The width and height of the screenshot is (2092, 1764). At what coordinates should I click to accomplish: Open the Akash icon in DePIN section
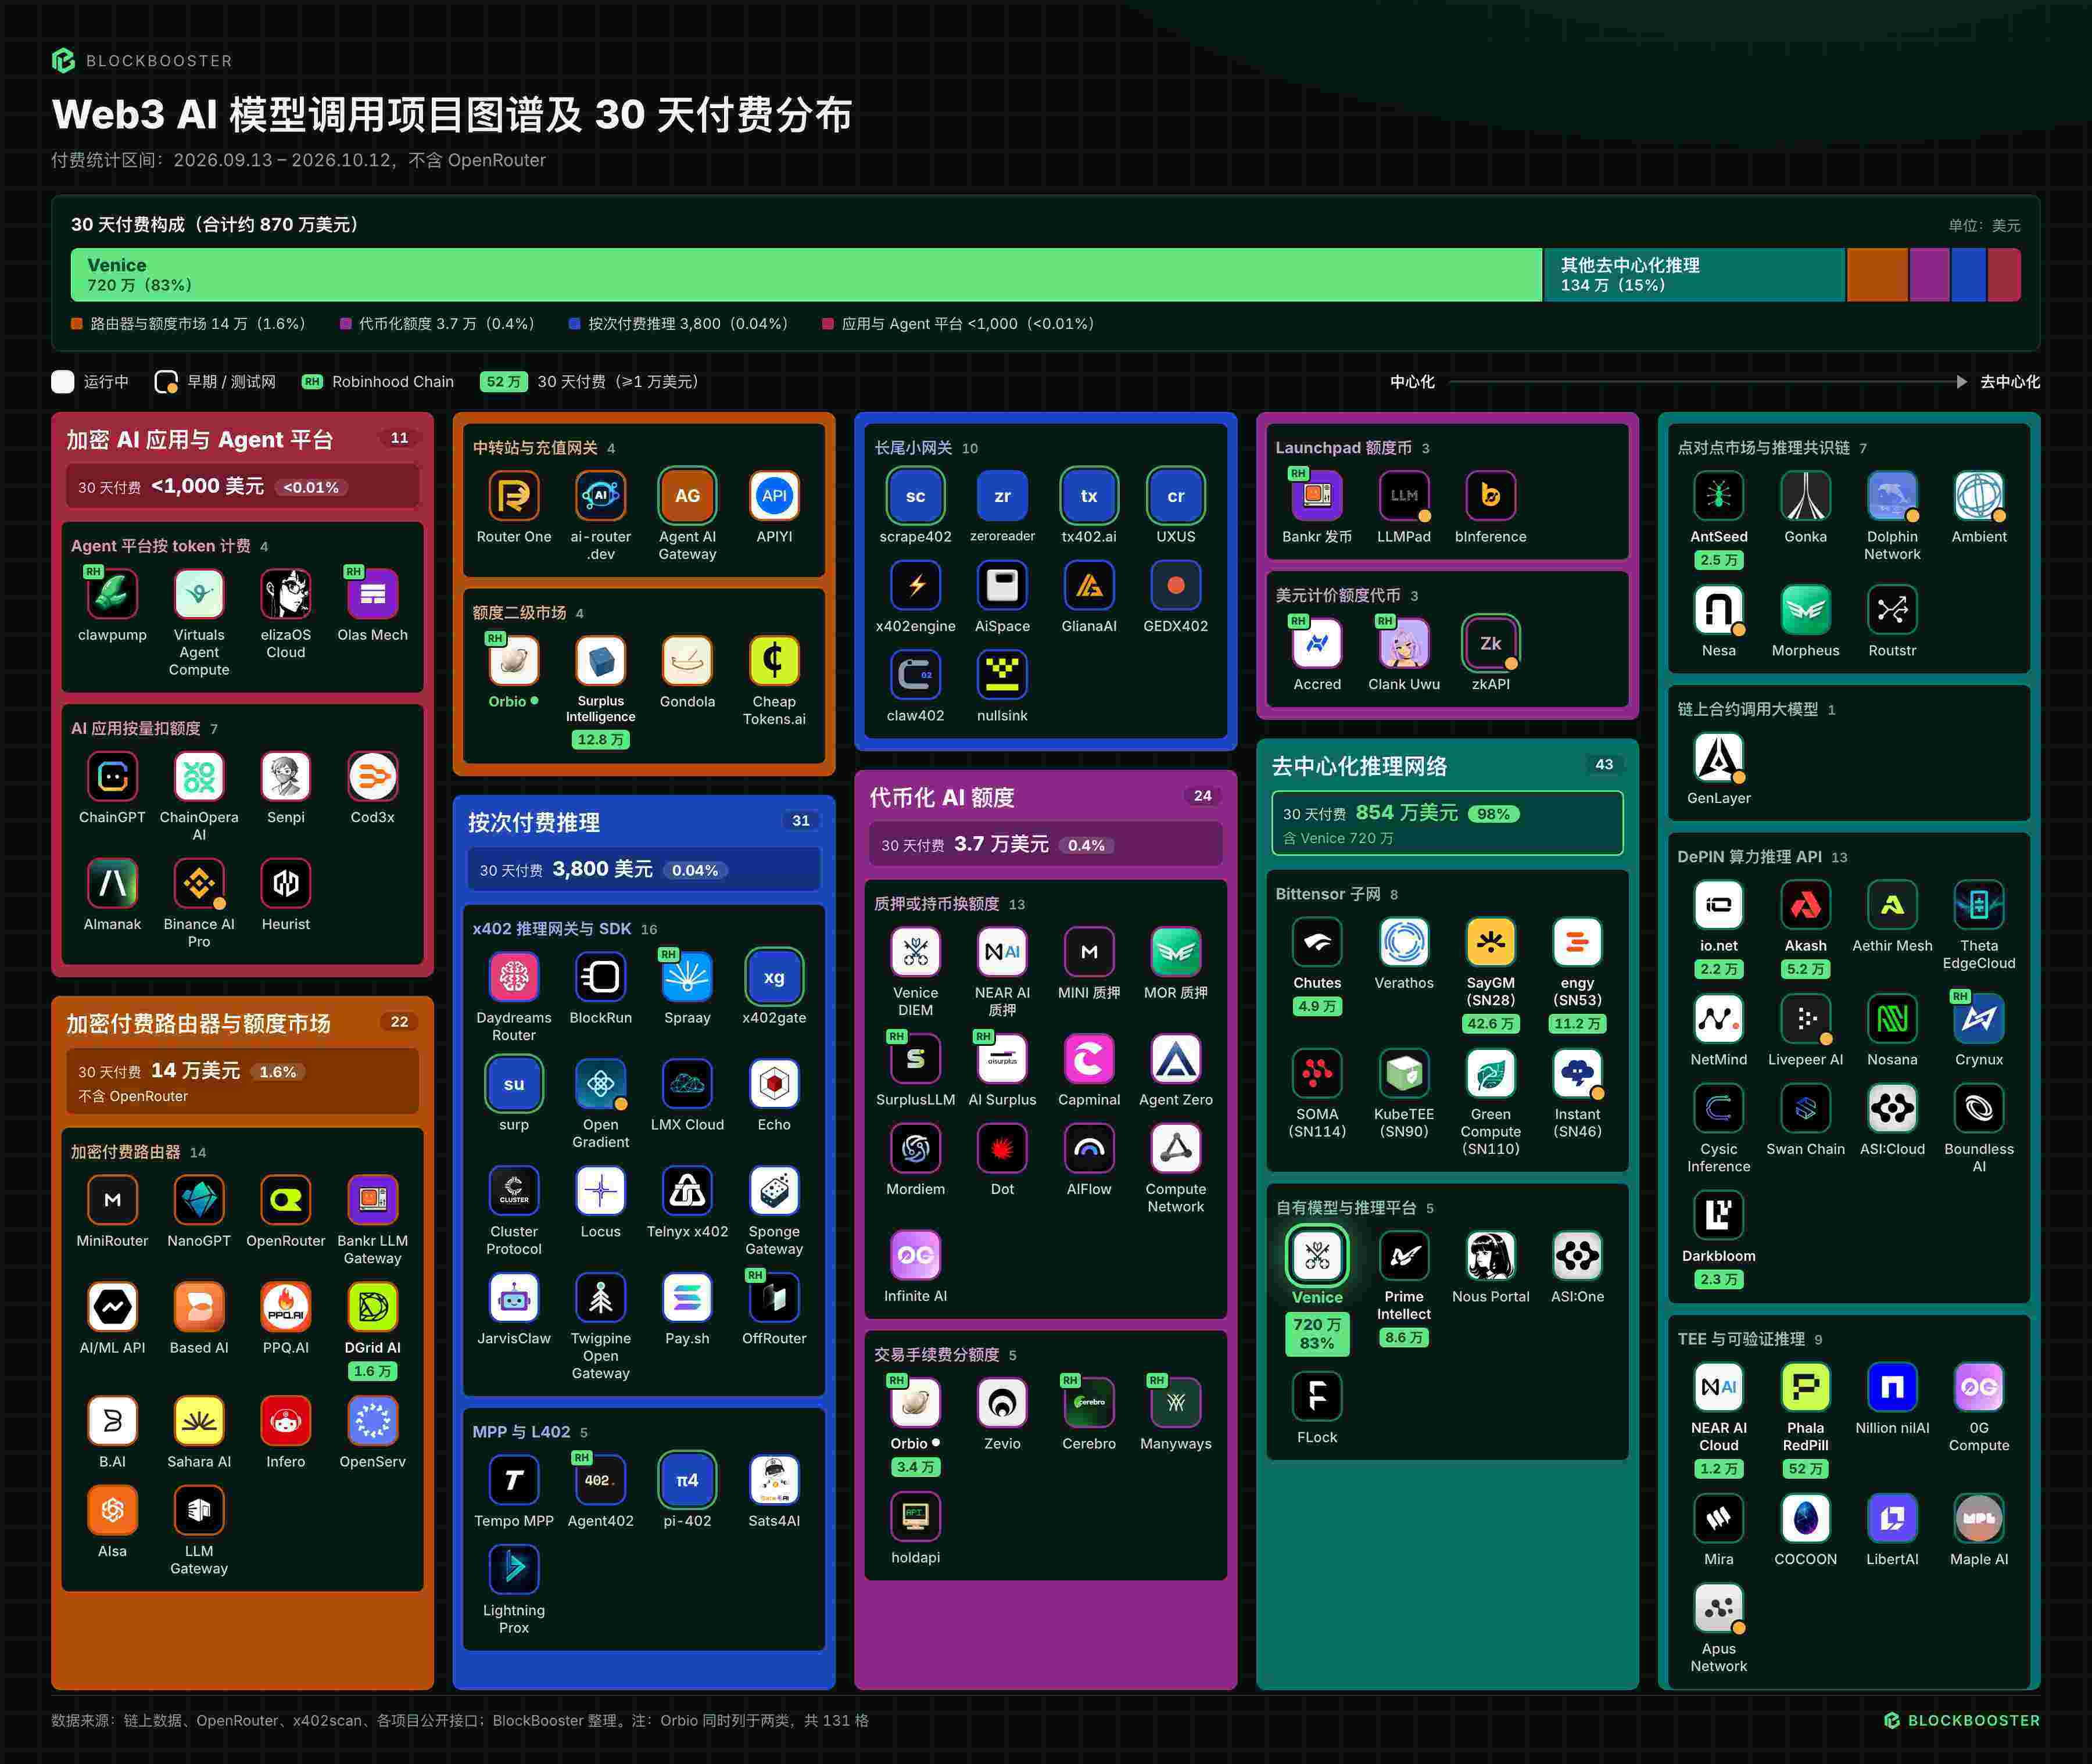[1805, 905]
